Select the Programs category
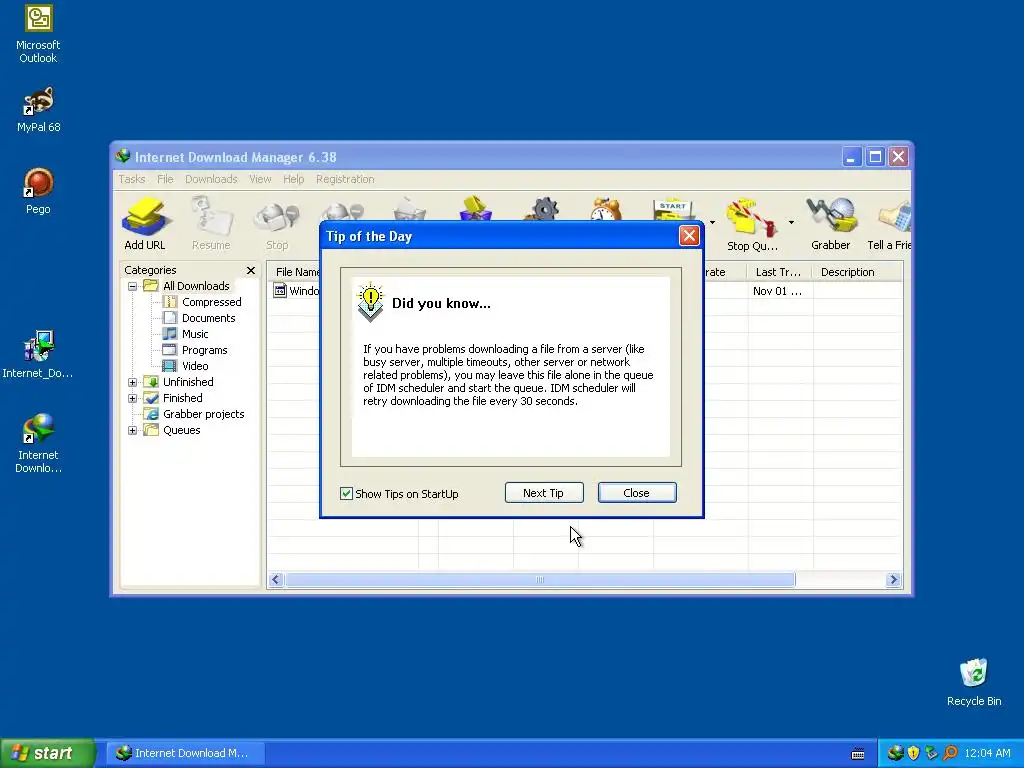Image resolution: width=1024 pixels, height=768 pixels. [204, 350]
